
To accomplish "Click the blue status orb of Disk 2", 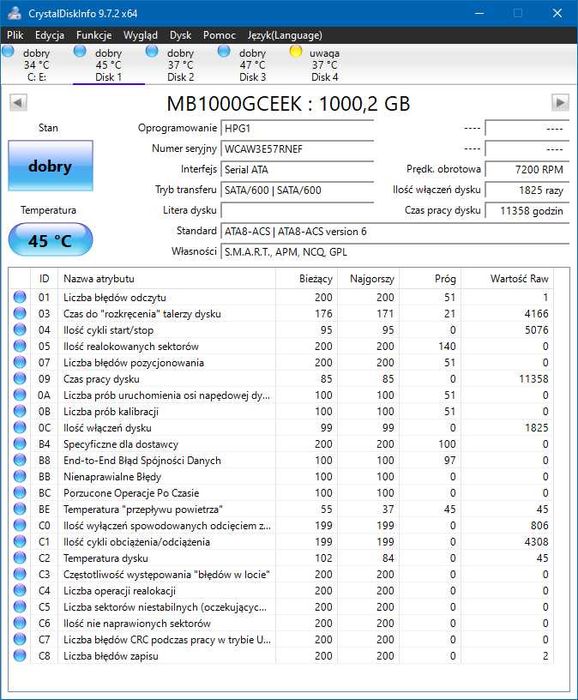I will tap(152, 51).
